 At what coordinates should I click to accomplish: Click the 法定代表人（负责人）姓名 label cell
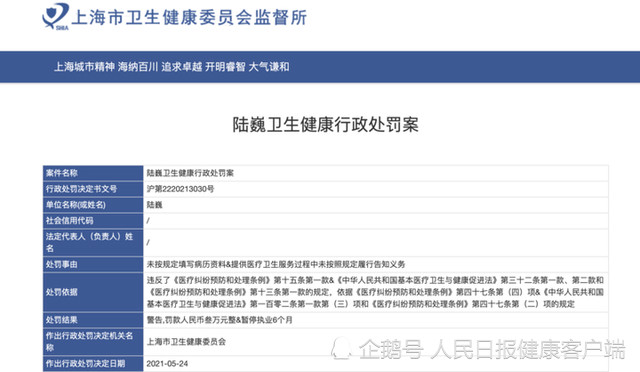click(x=93, y=243)
